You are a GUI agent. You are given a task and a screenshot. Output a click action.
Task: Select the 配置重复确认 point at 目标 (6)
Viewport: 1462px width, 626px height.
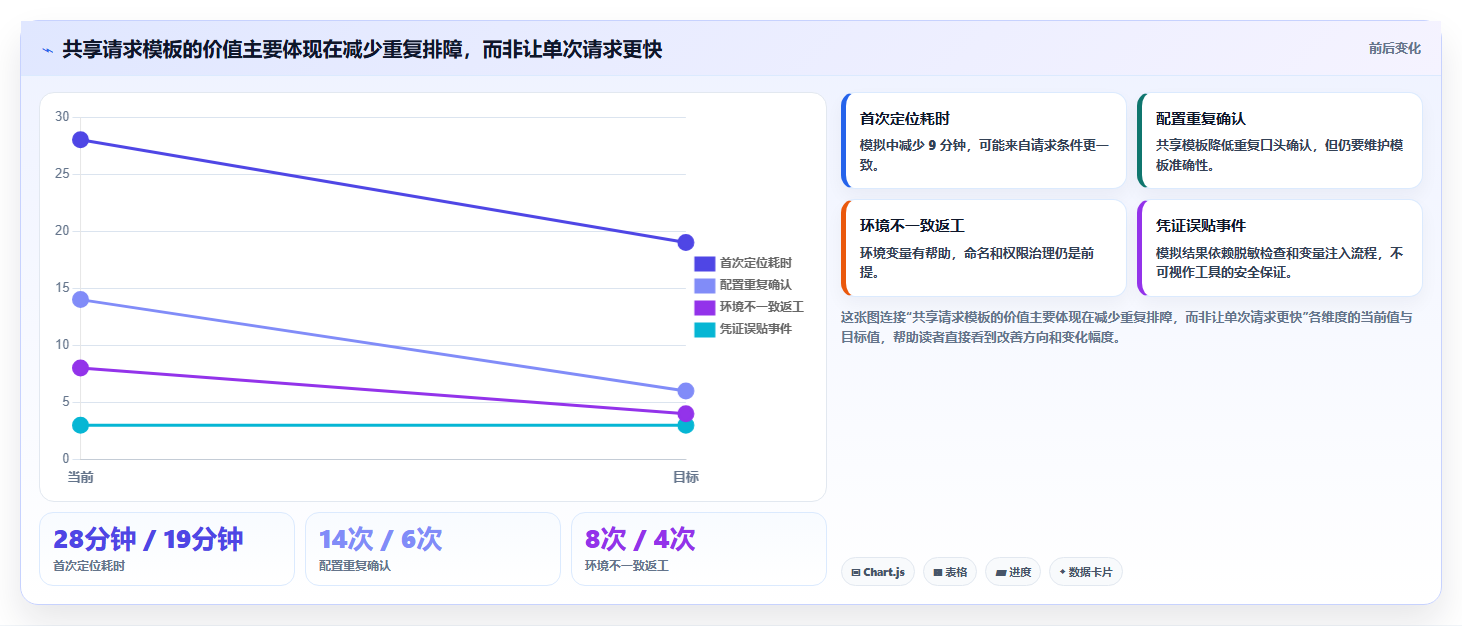[686, 391]
